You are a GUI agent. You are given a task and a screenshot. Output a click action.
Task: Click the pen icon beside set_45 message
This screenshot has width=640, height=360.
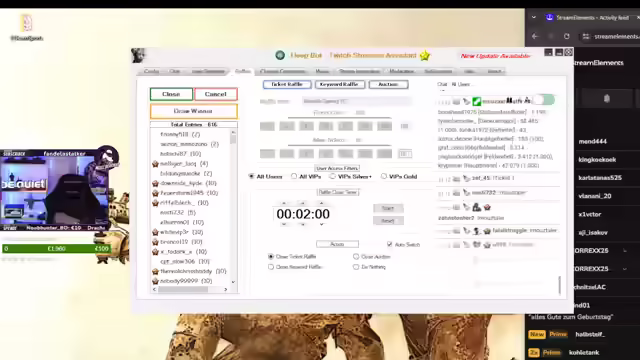pos(467,178)
